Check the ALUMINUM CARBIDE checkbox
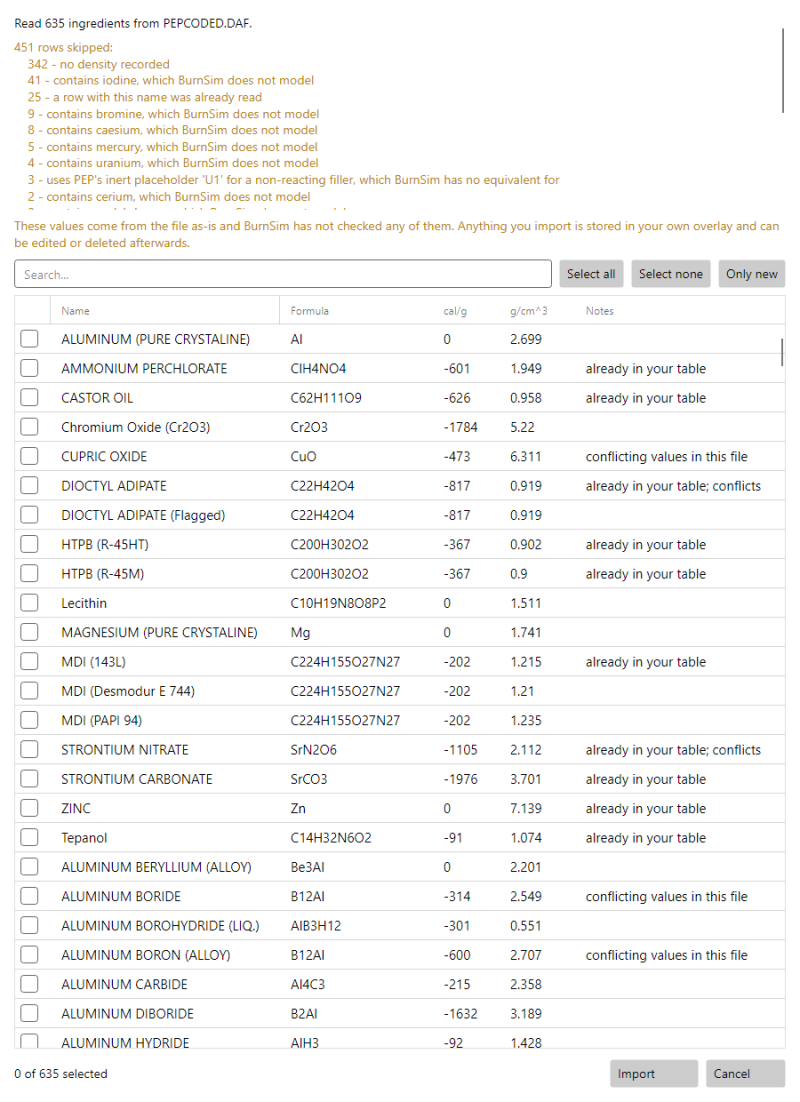 pyautogui.click(x=29, y=984)
